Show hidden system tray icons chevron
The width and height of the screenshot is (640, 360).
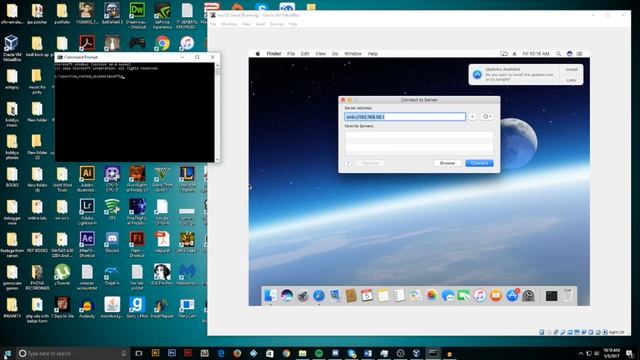pos(581,353)
